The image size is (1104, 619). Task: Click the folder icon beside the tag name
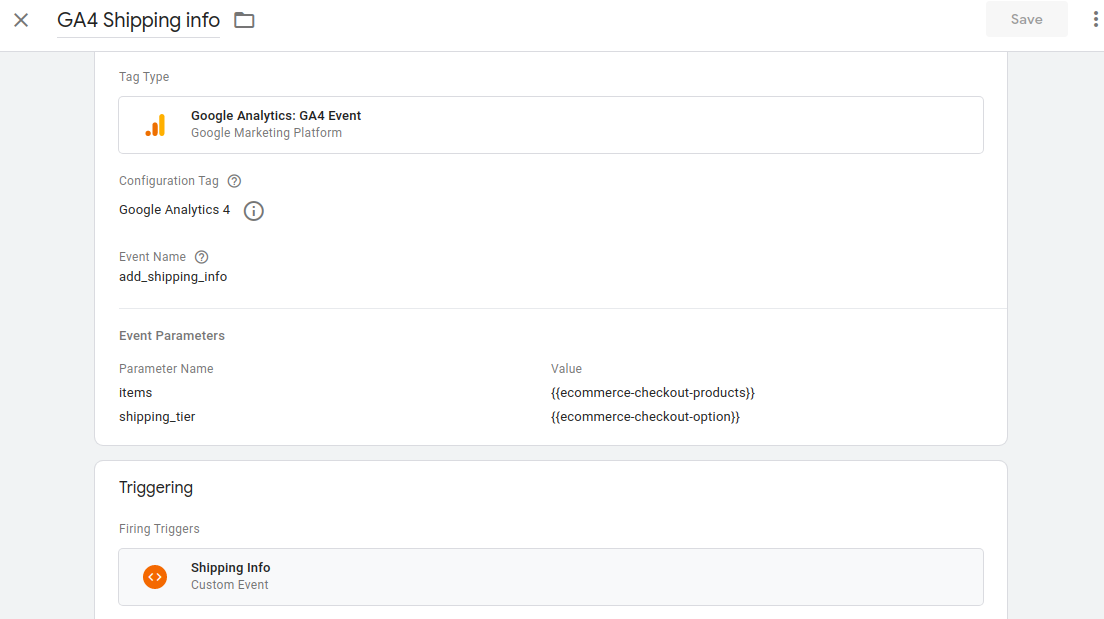pyautogui.click(x=244, y=20)
